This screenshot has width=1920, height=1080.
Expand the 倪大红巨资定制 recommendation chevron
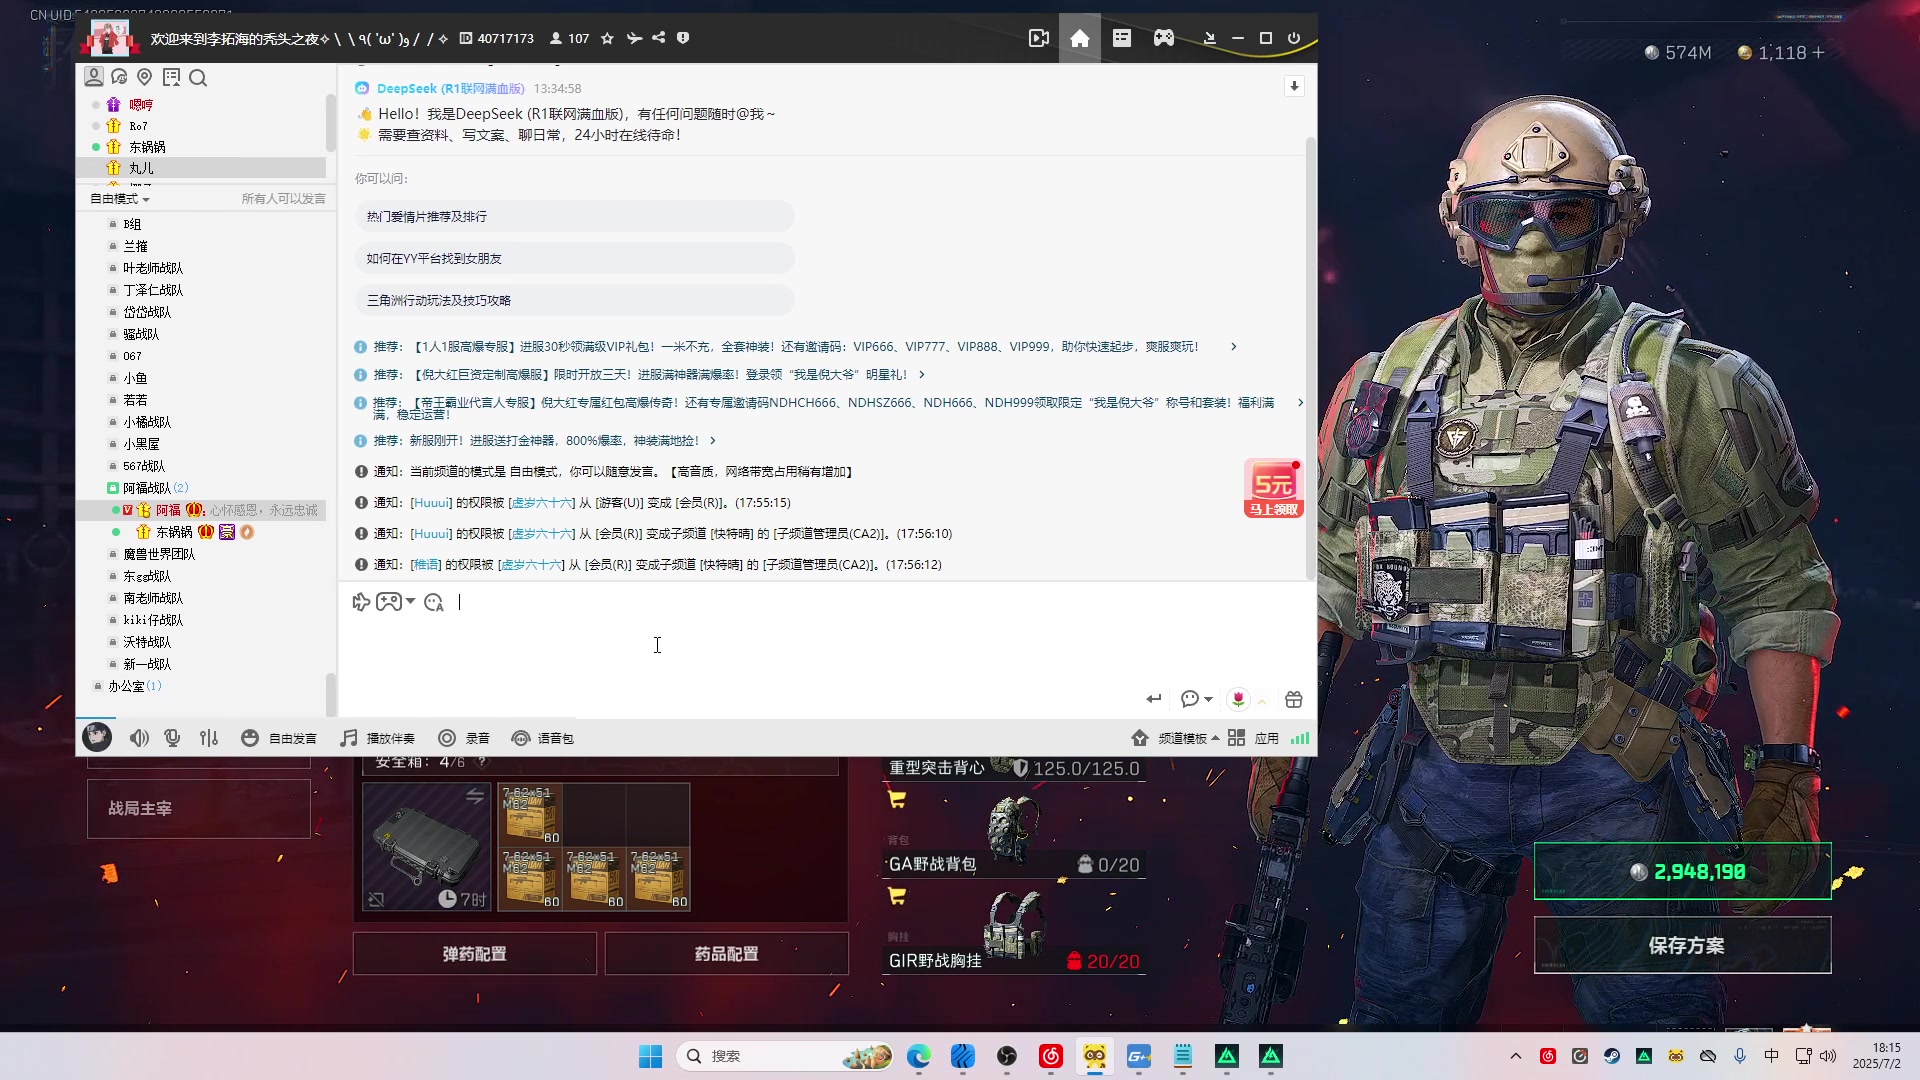(922, 375)
